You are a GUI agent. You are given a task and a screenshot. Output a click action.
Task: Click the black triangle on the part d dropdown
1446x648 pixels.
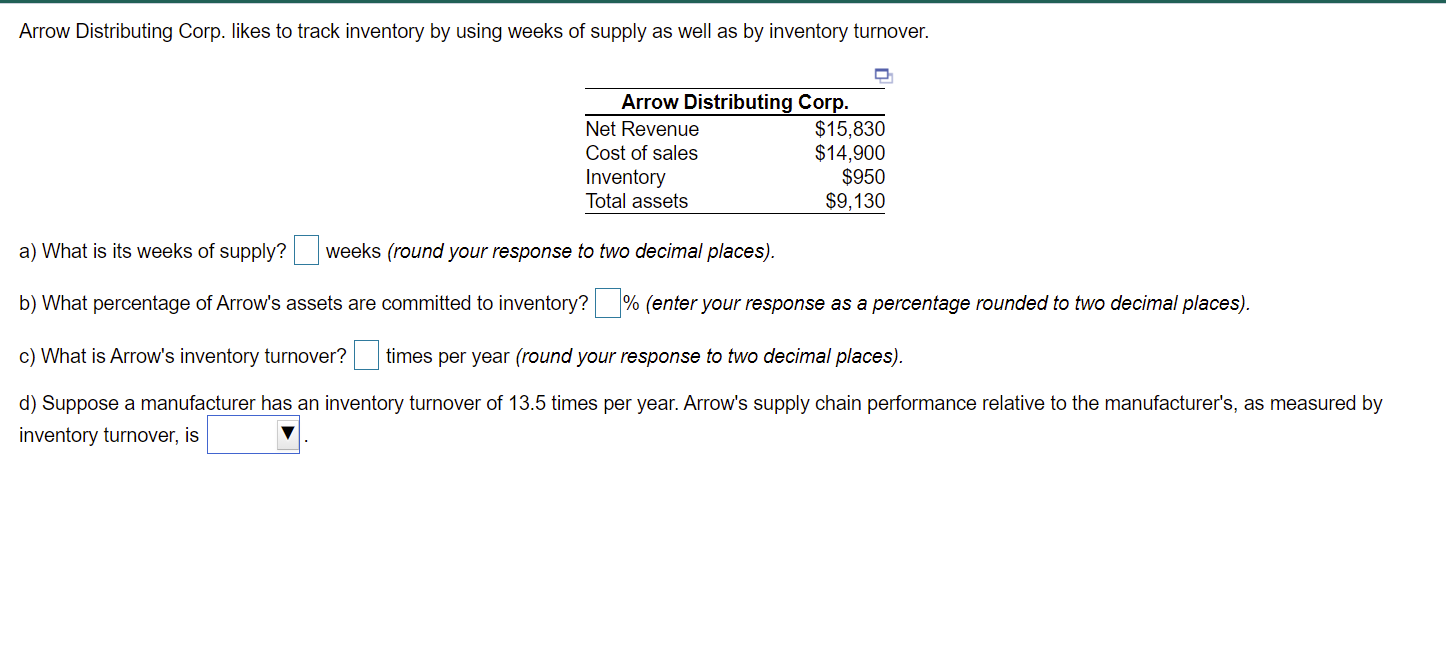[287, 433]
